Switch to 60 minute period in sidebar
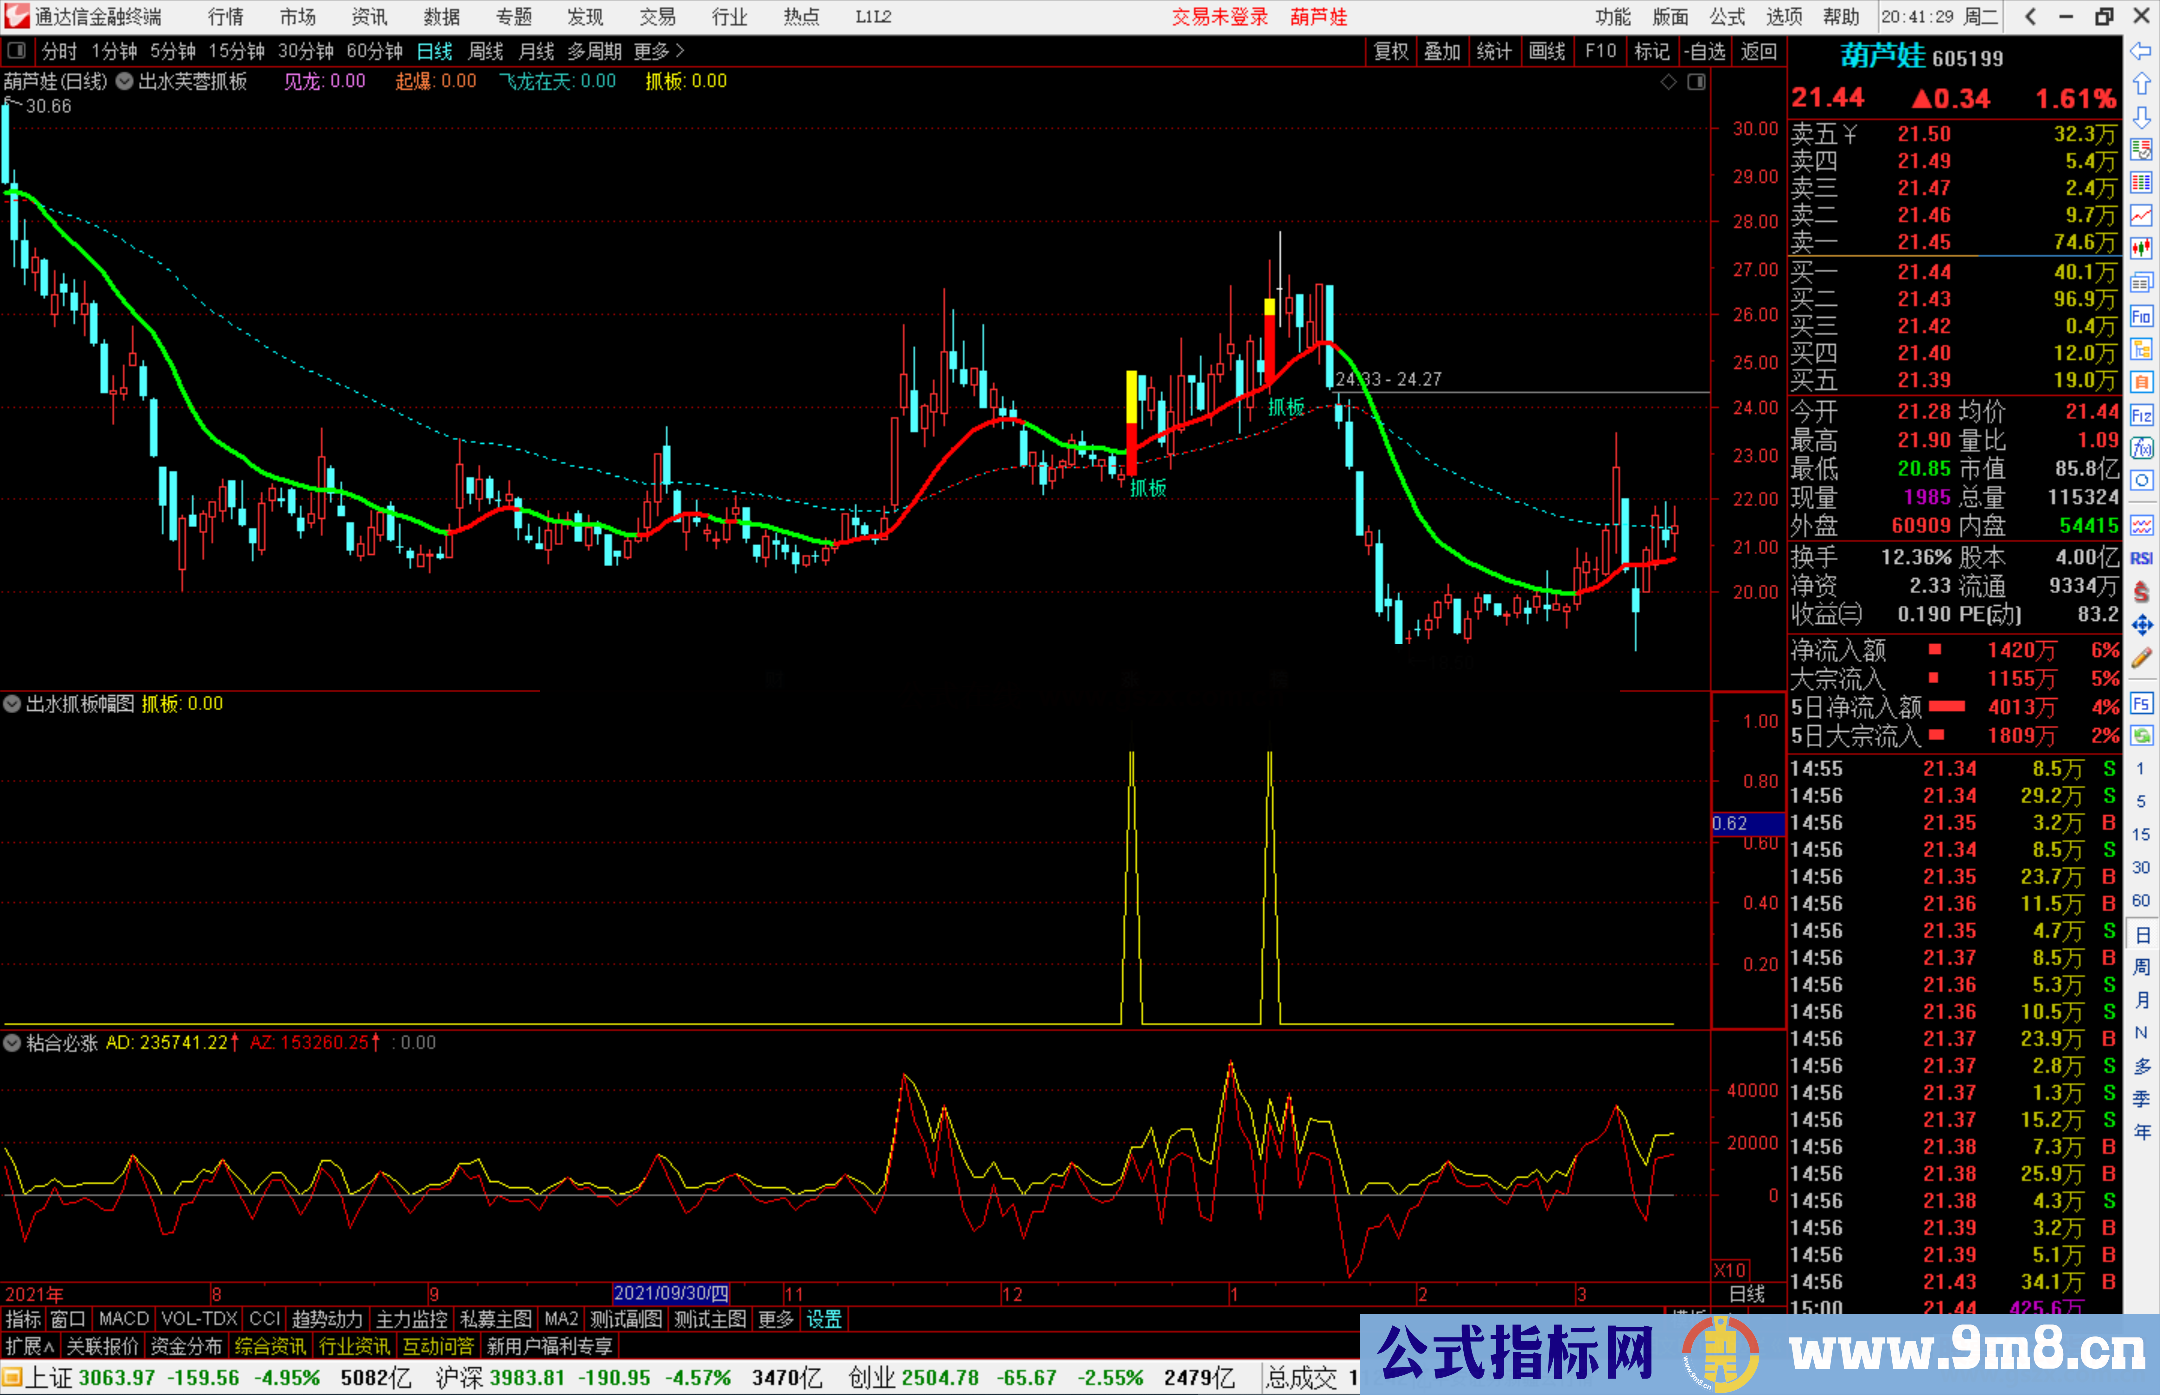 pos(2141,900)
